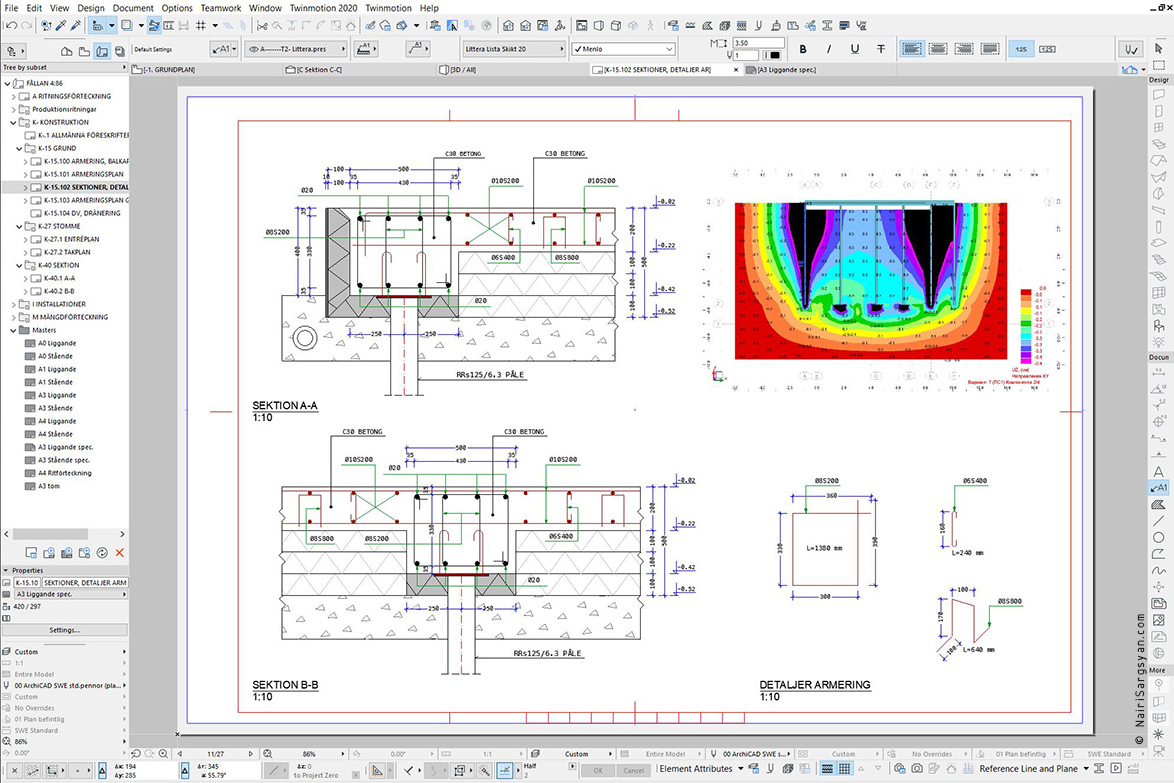
Task: Click the black pen color swatch
Action: [774, 55]
